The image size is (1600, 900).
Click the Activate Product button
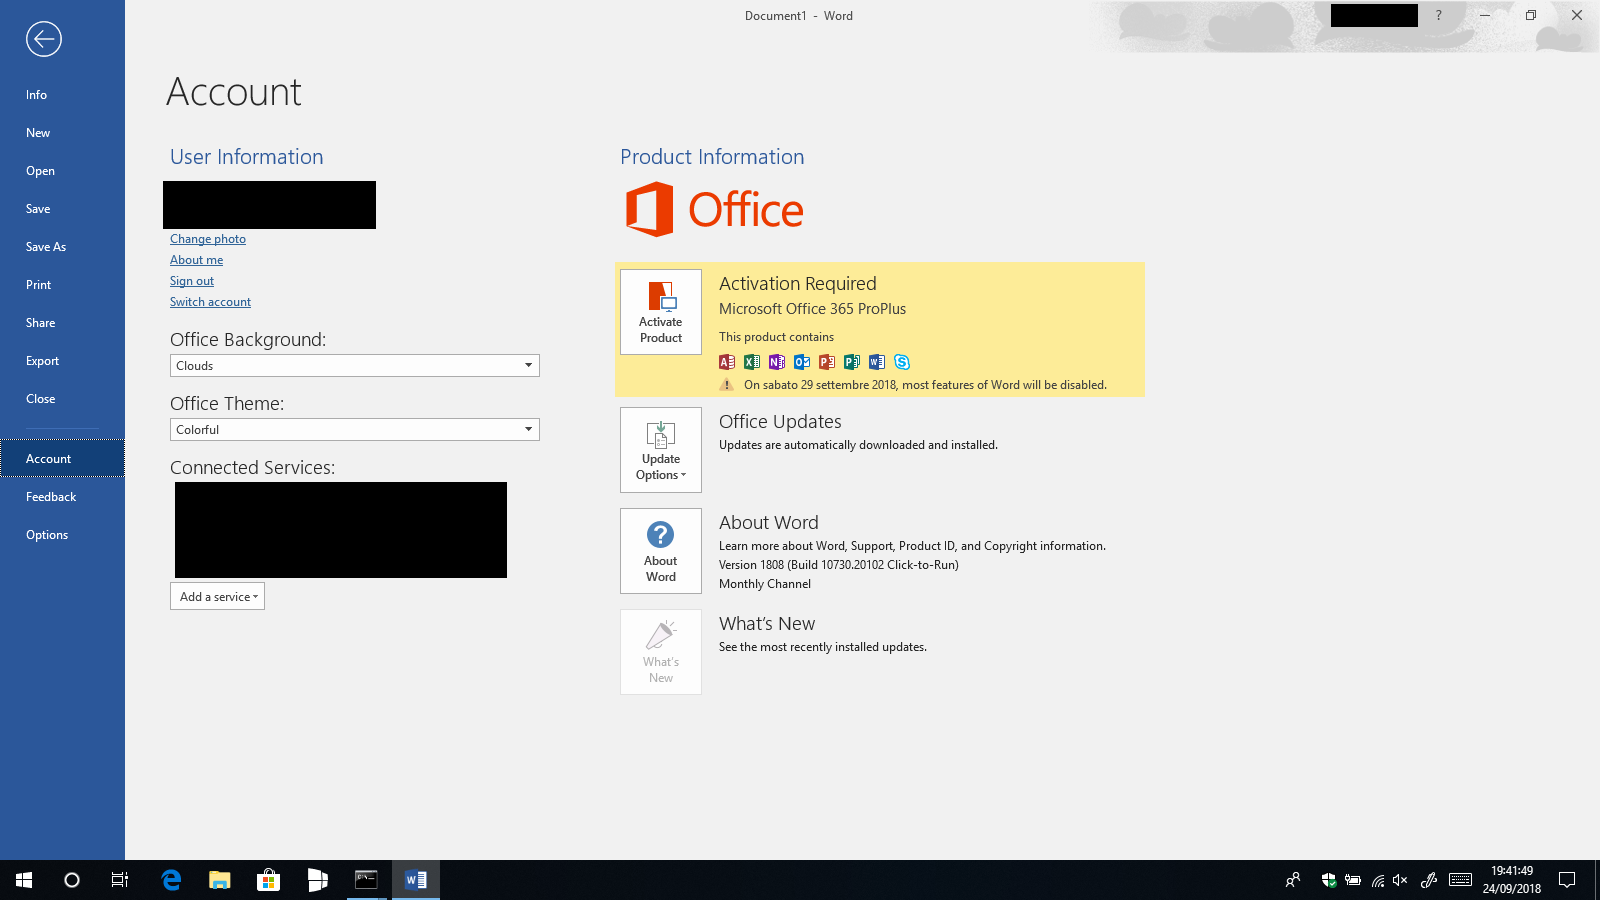(x=660, y=312)
